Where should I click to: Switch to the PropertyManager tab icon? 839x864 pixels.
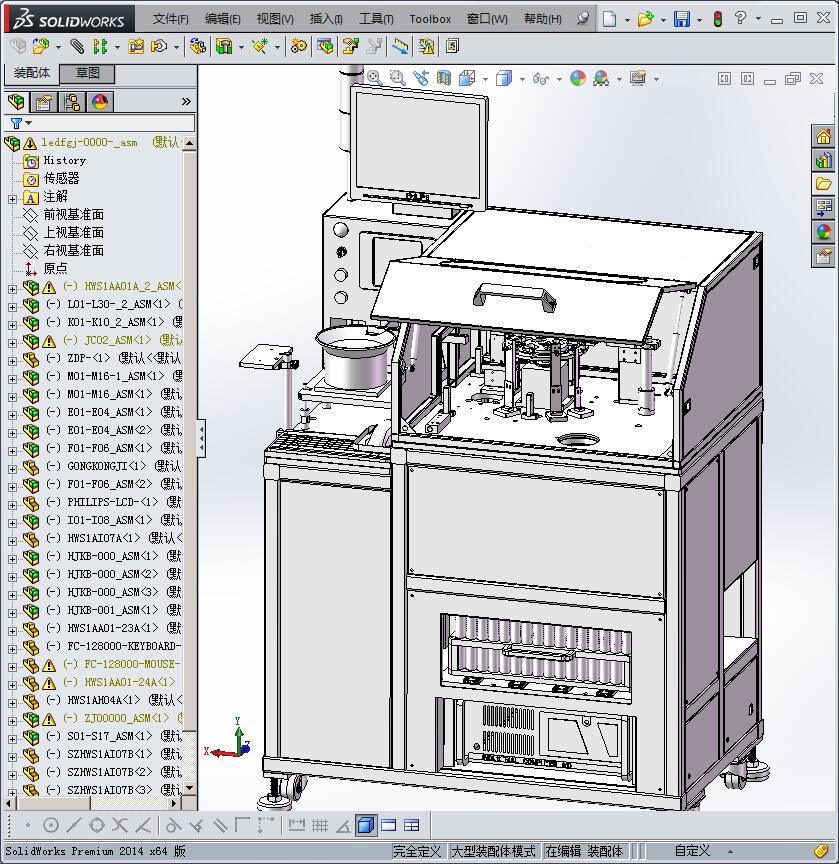click(43, 102)
